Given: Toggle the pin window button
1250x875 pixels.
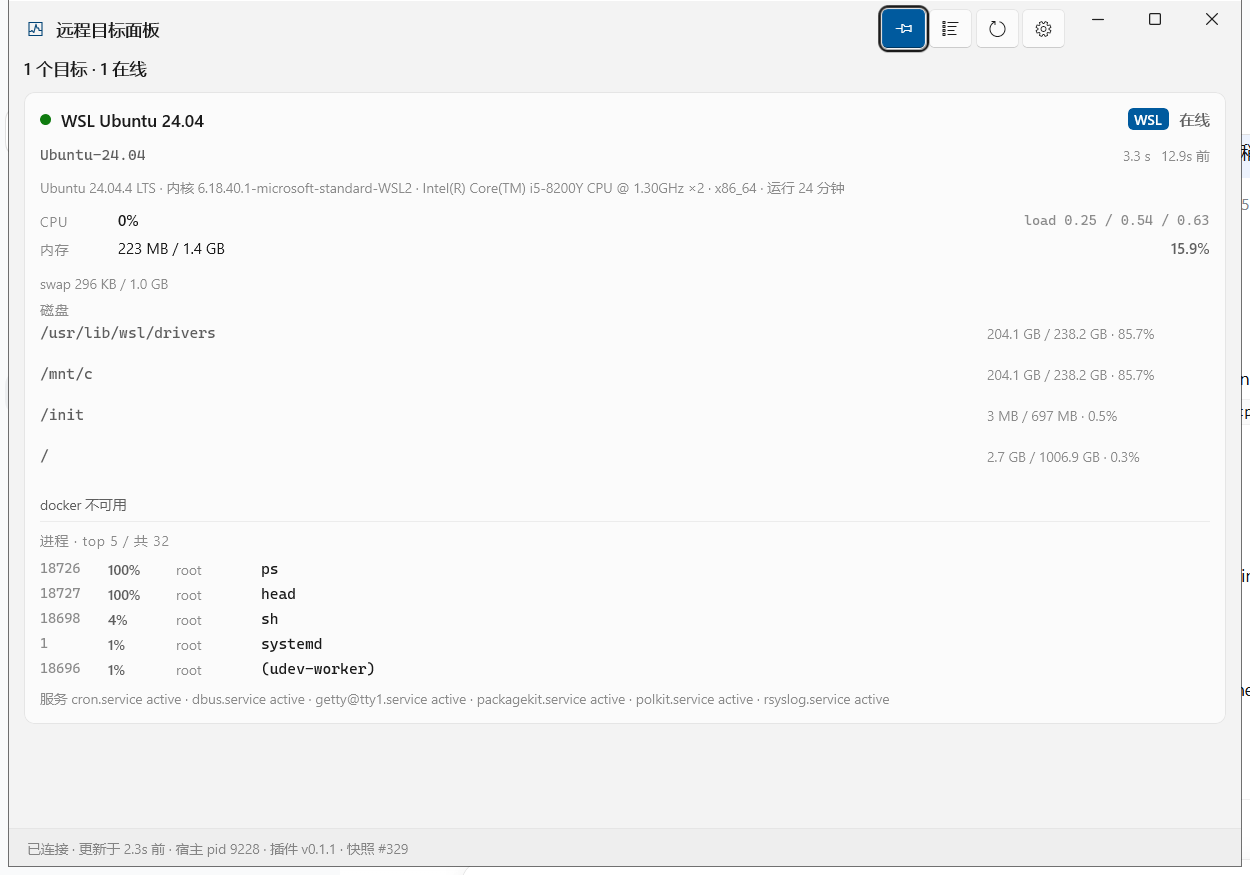Looking at the screenshot, I should (904, 29).
